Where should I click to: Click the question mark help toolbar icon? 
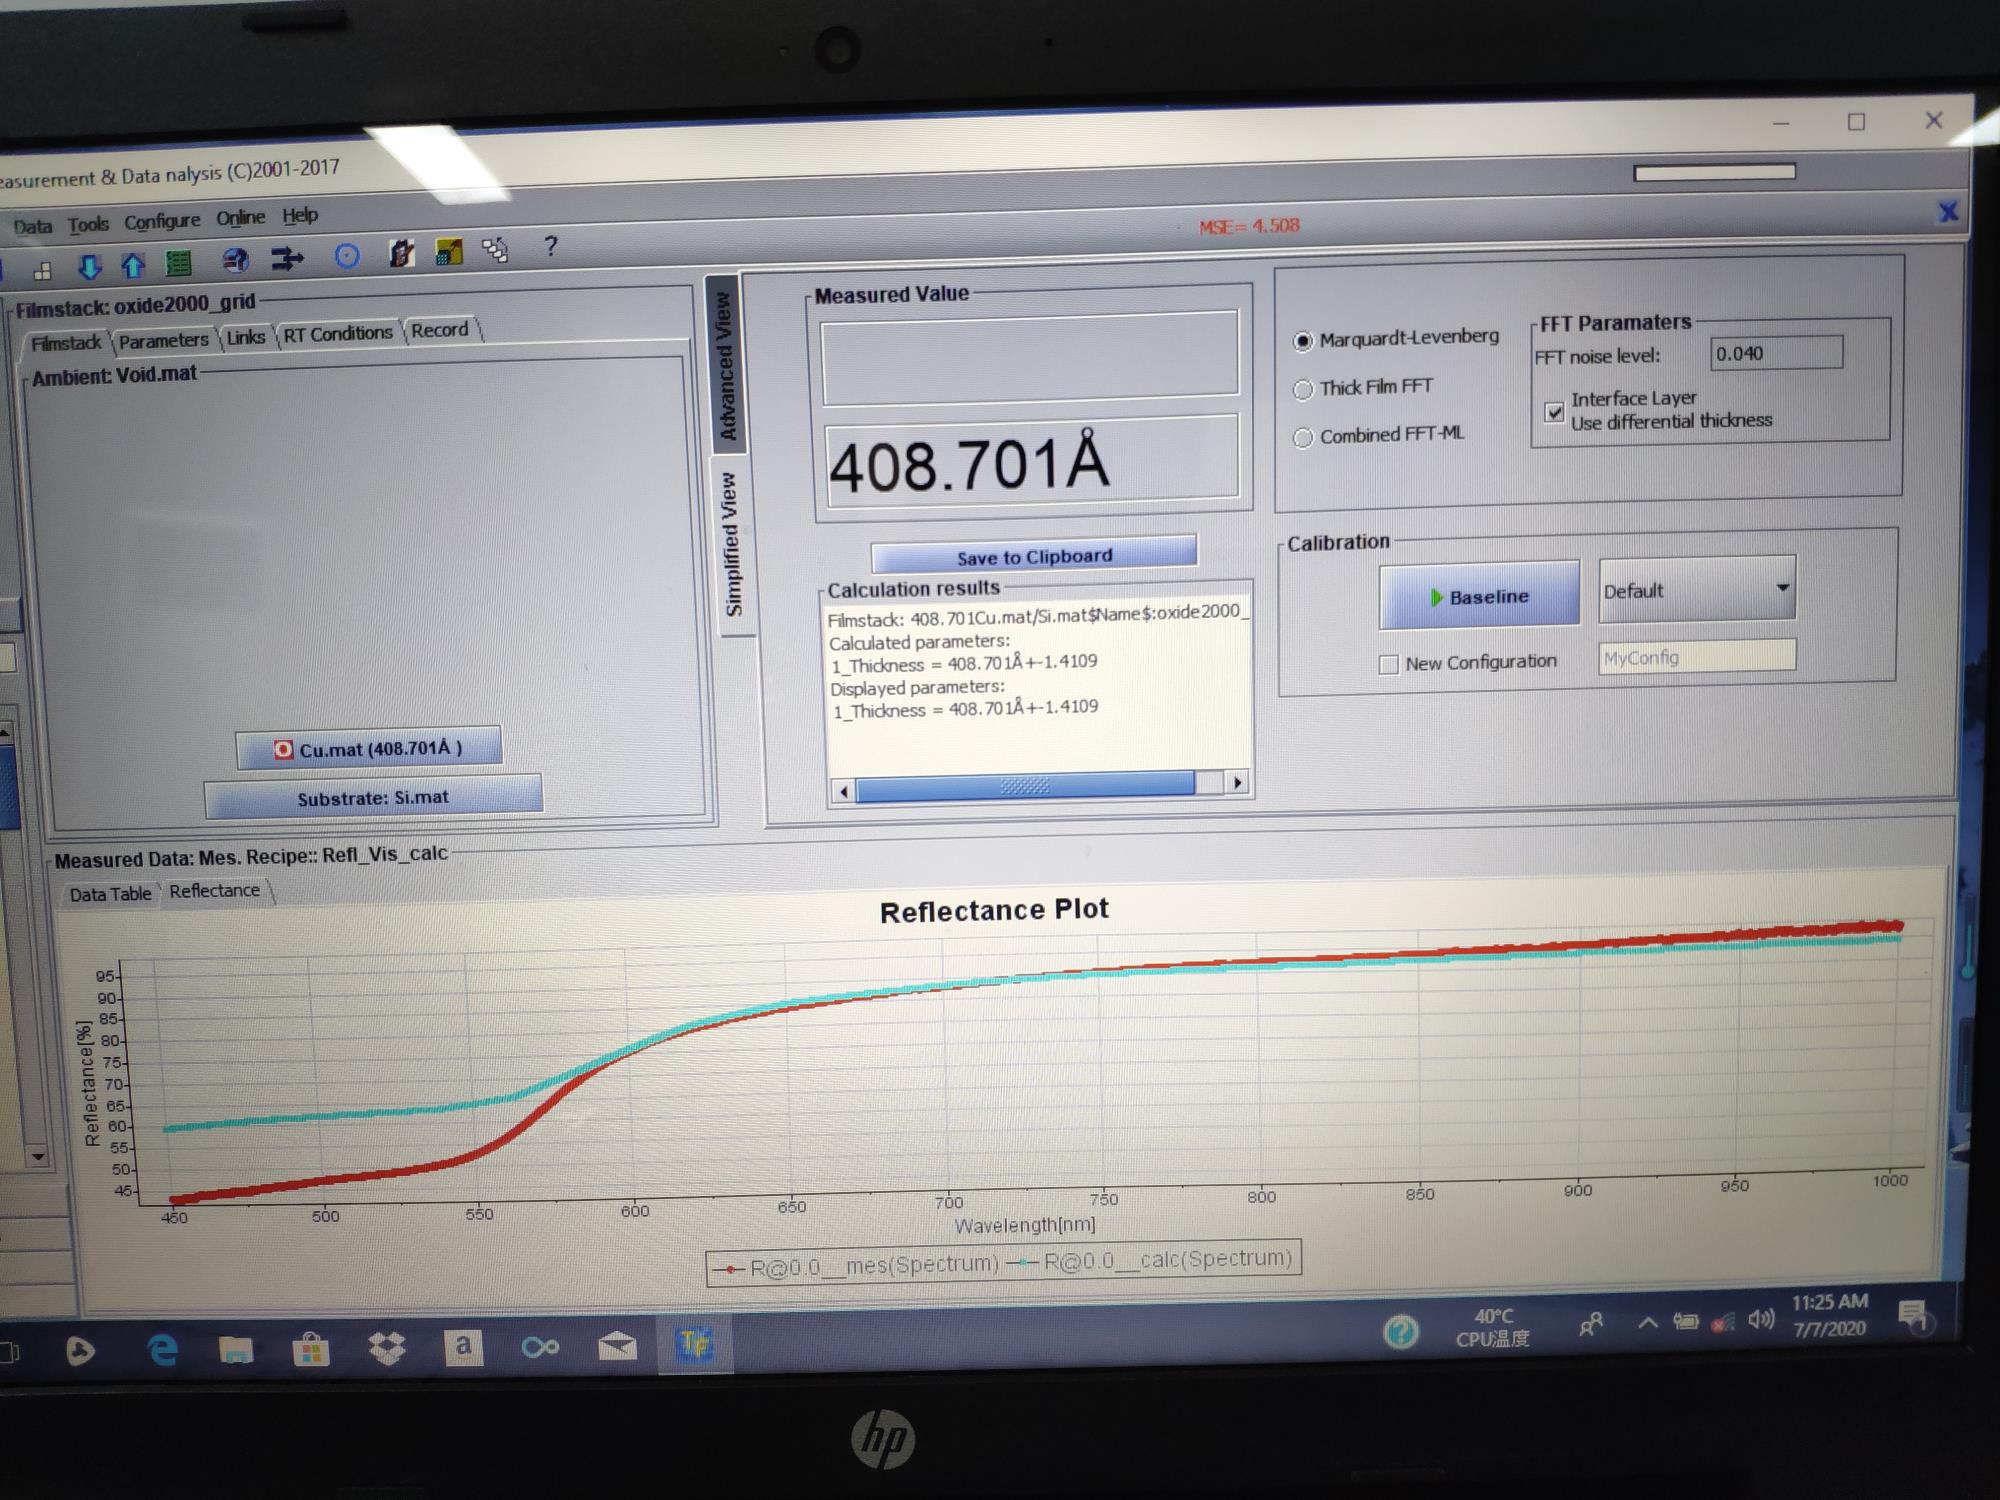point(550,246)
